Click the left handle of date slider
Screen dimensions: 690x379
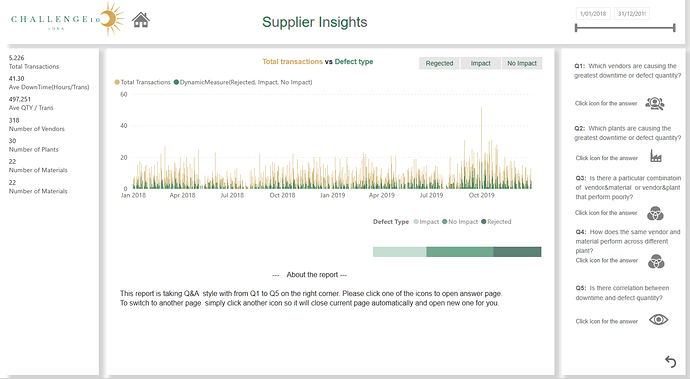(576, 28)
